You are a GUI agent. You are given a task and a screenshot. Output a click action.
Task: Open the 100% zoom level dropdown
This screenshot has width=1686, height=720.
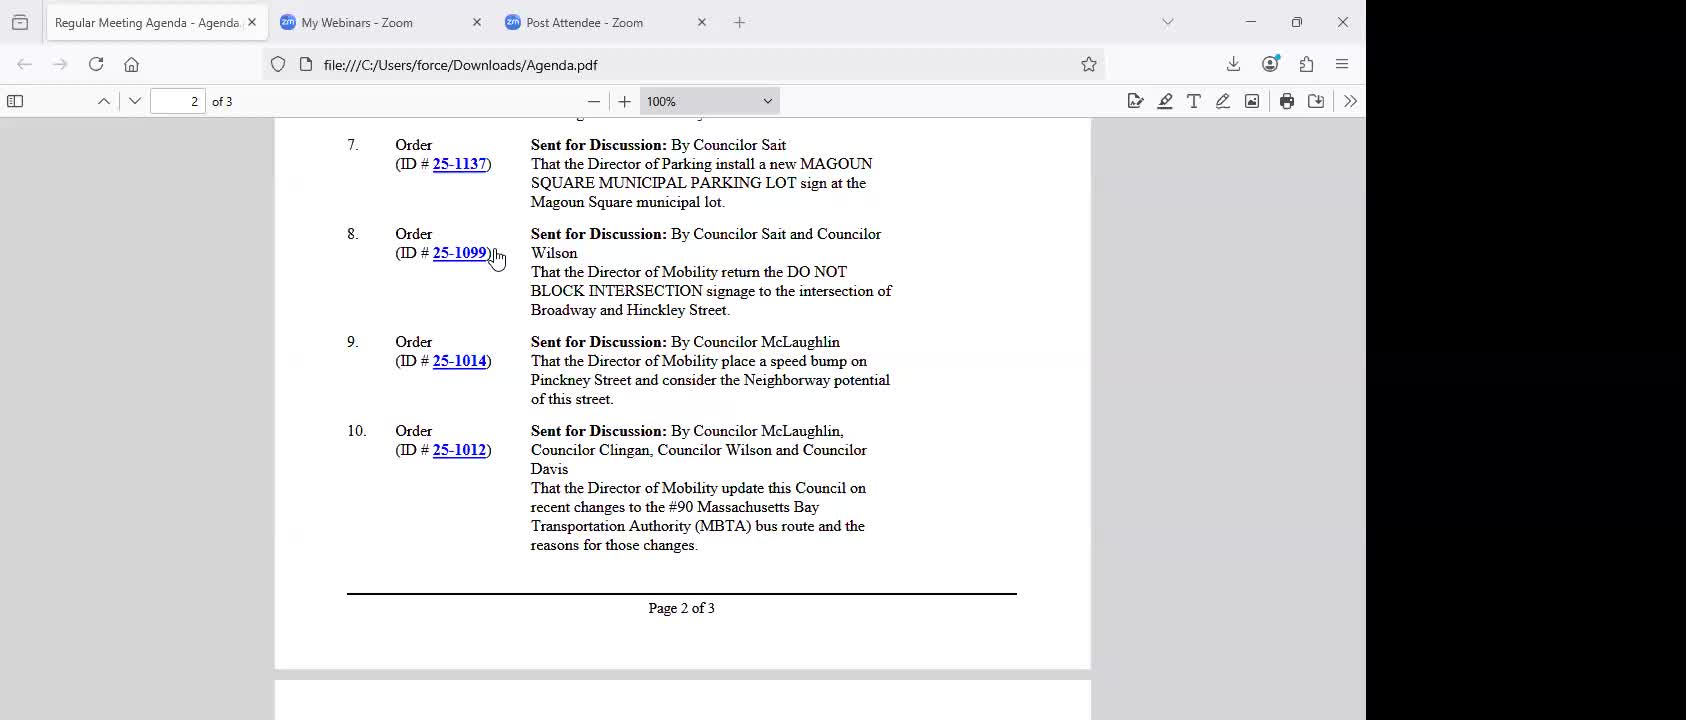click(x=709, y=101)
